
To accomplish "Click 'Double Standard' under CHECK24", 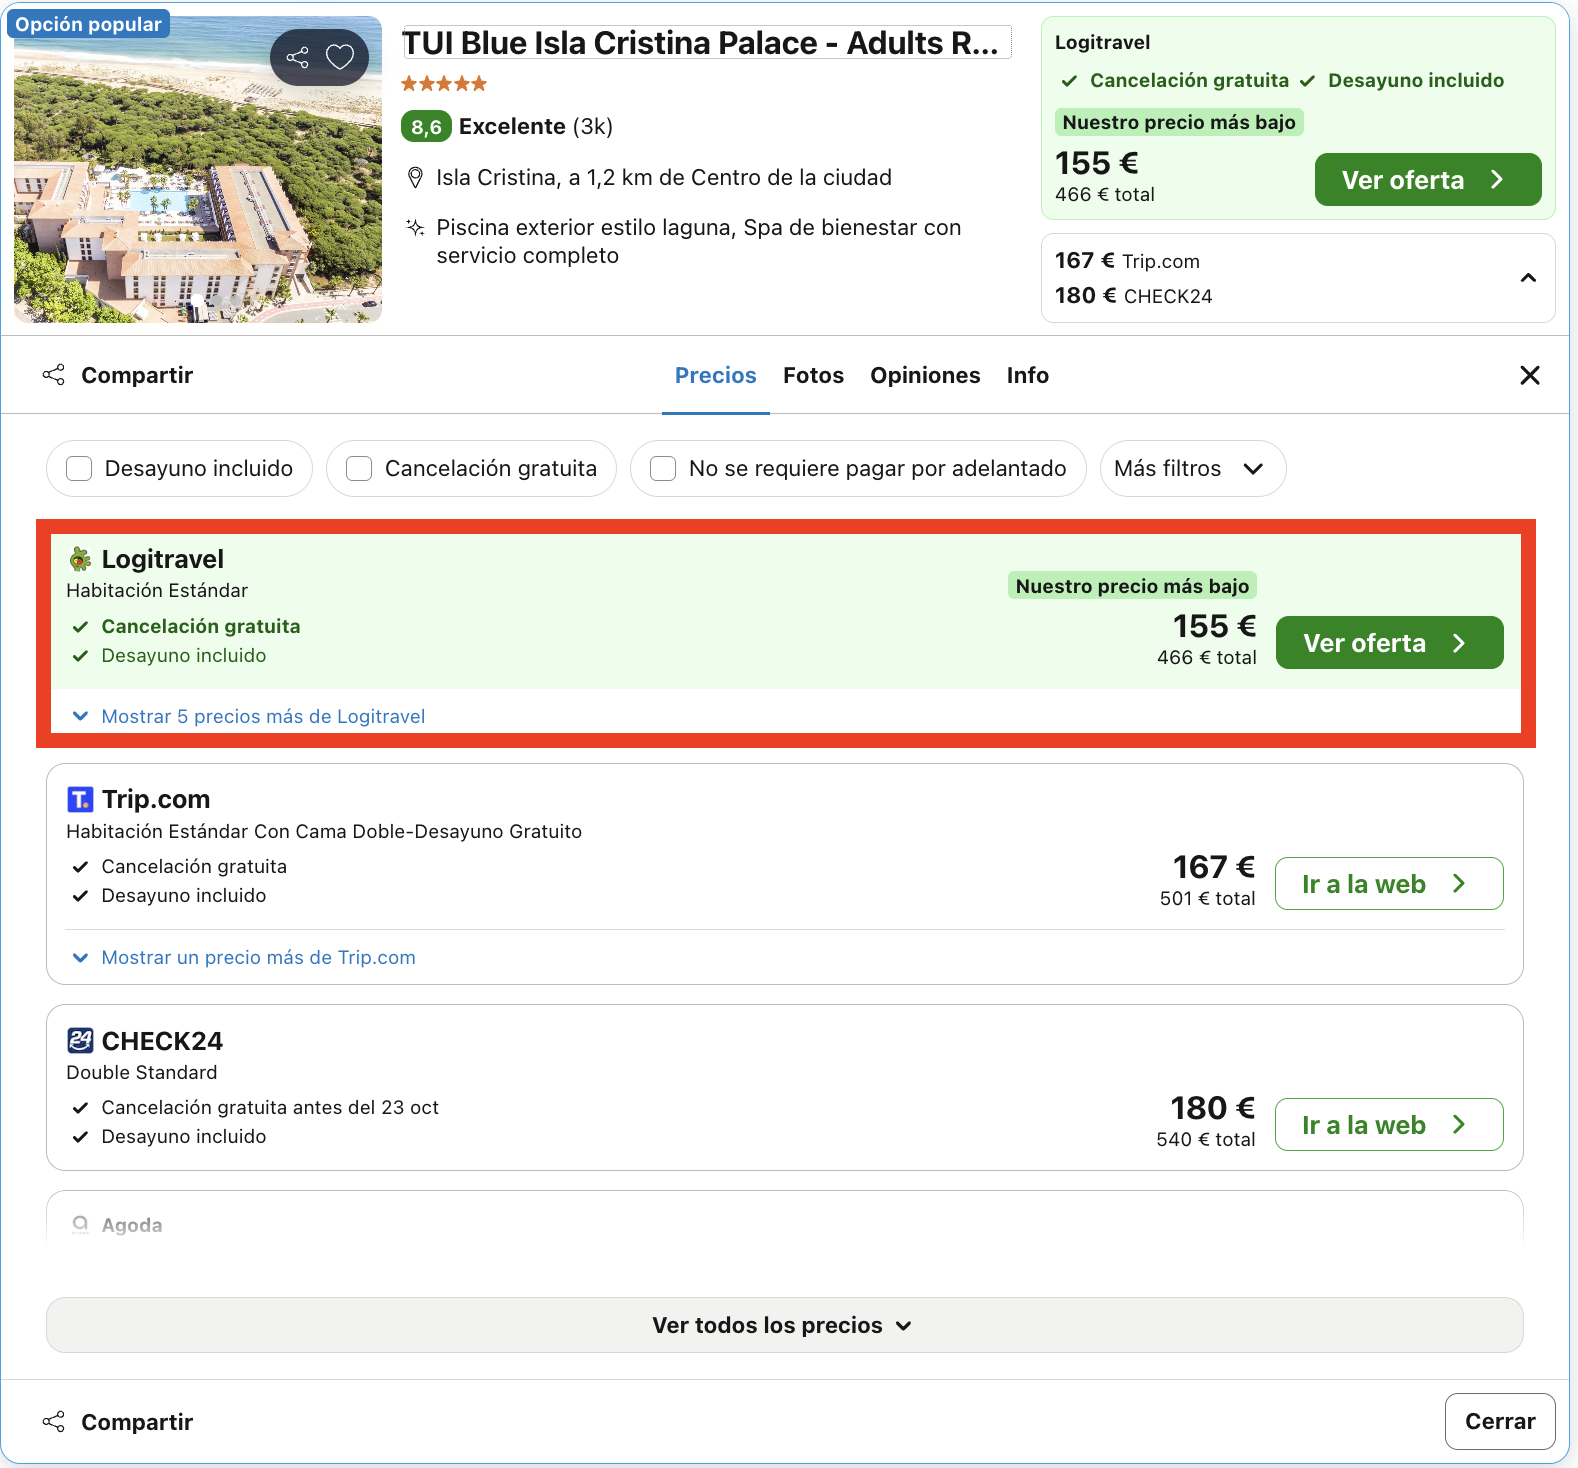I will 142,1073.
